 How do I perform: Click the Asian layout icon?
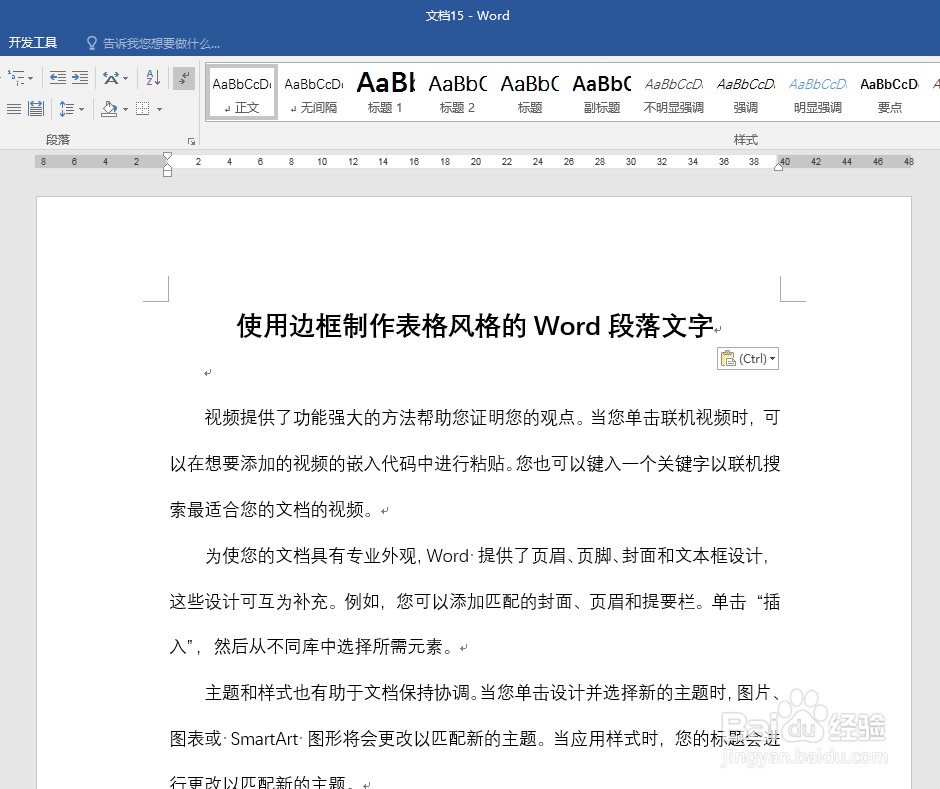point(111,78)
